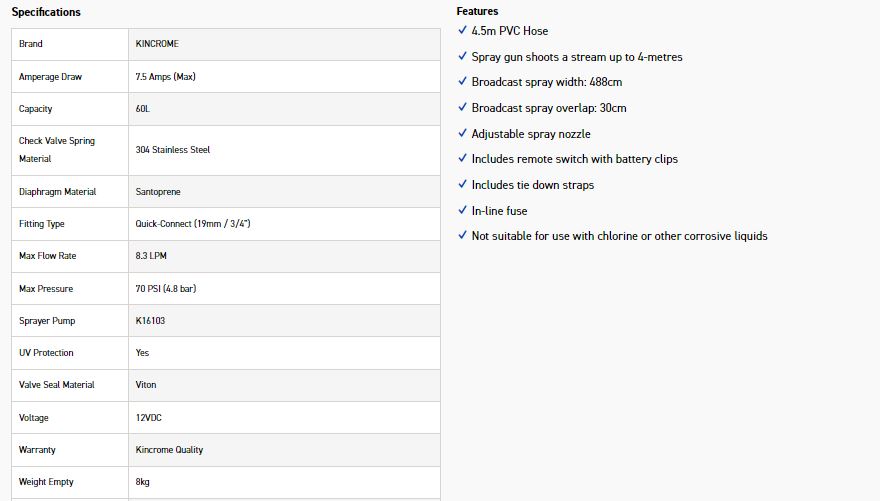Click the Quick-Connect fitting type value

pyautogui.click(x=192, y=224)
